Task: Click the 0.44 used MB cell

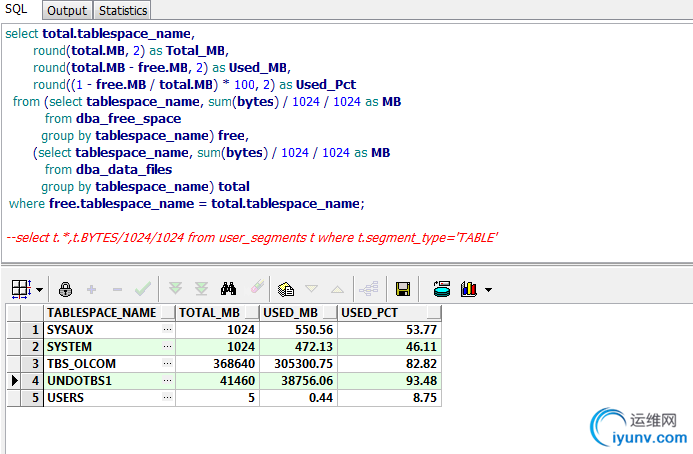Action: point(298,398)
